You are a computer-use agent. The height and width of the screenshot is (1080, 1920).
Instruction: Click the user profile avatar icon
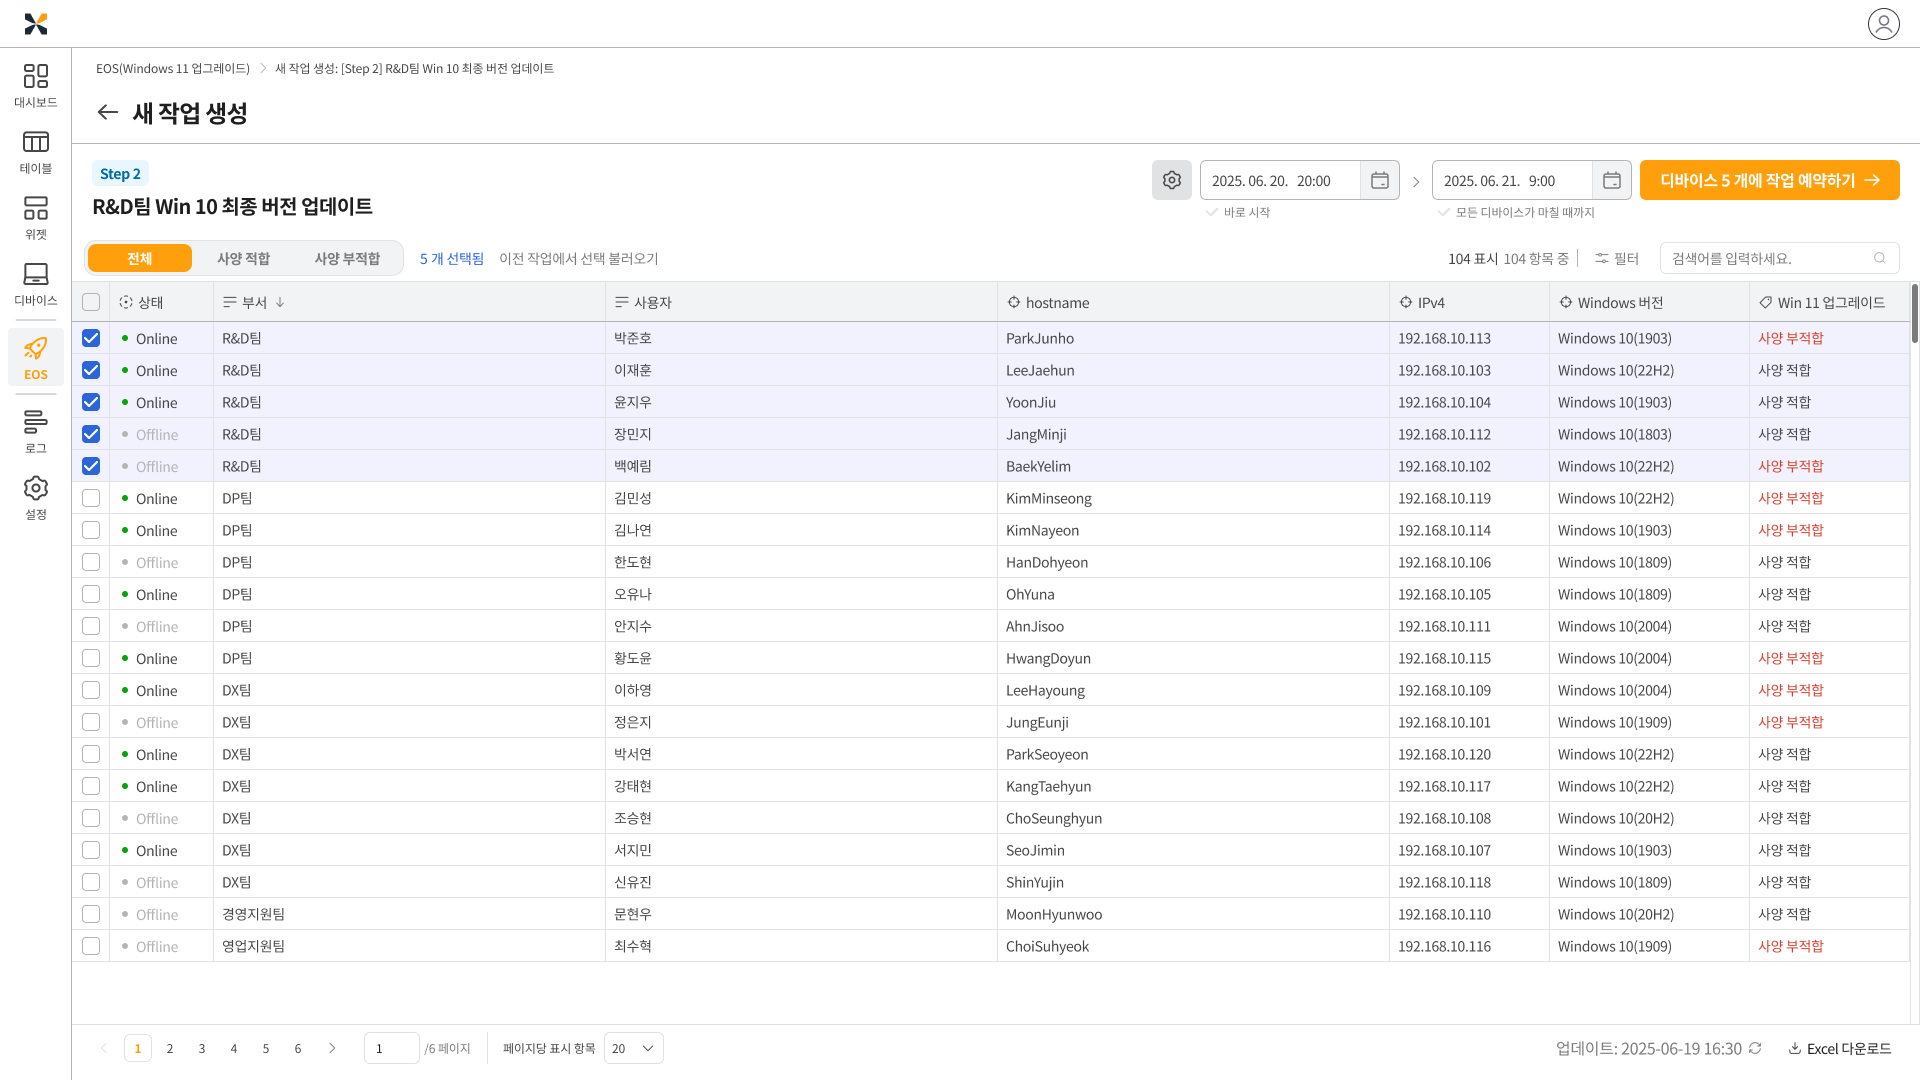click(1883, 24)
